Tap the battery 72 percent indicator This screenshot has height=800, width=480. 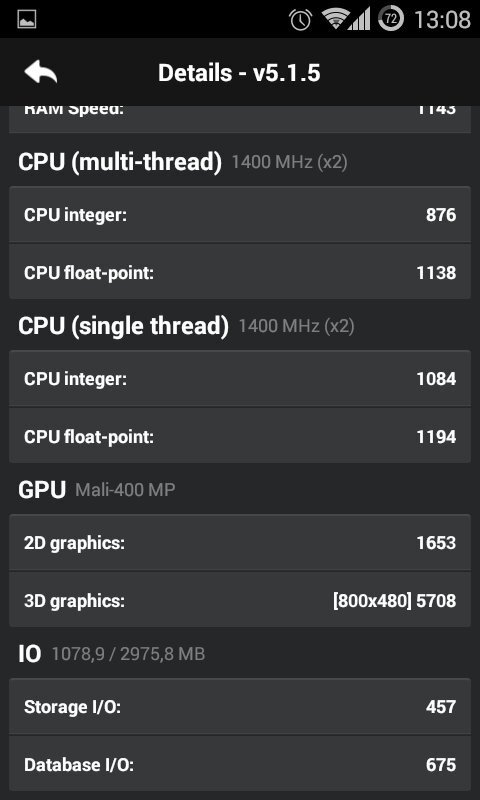coord(391,19)
